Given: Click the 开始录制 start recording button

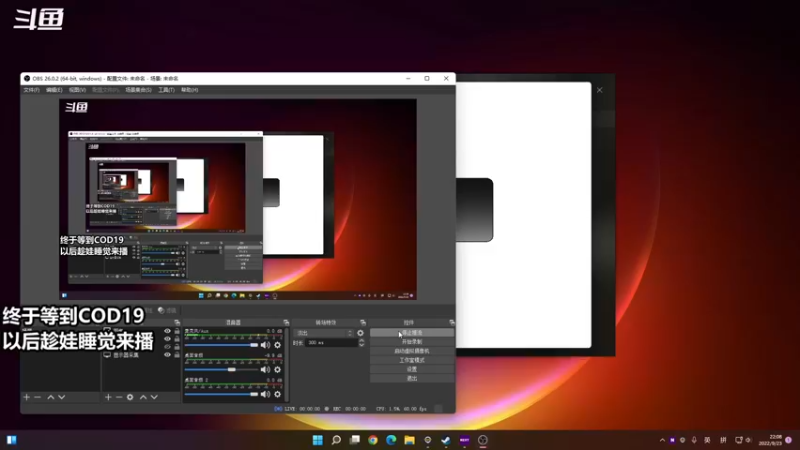Looking at the screenshot, I should tap(412, 342).
